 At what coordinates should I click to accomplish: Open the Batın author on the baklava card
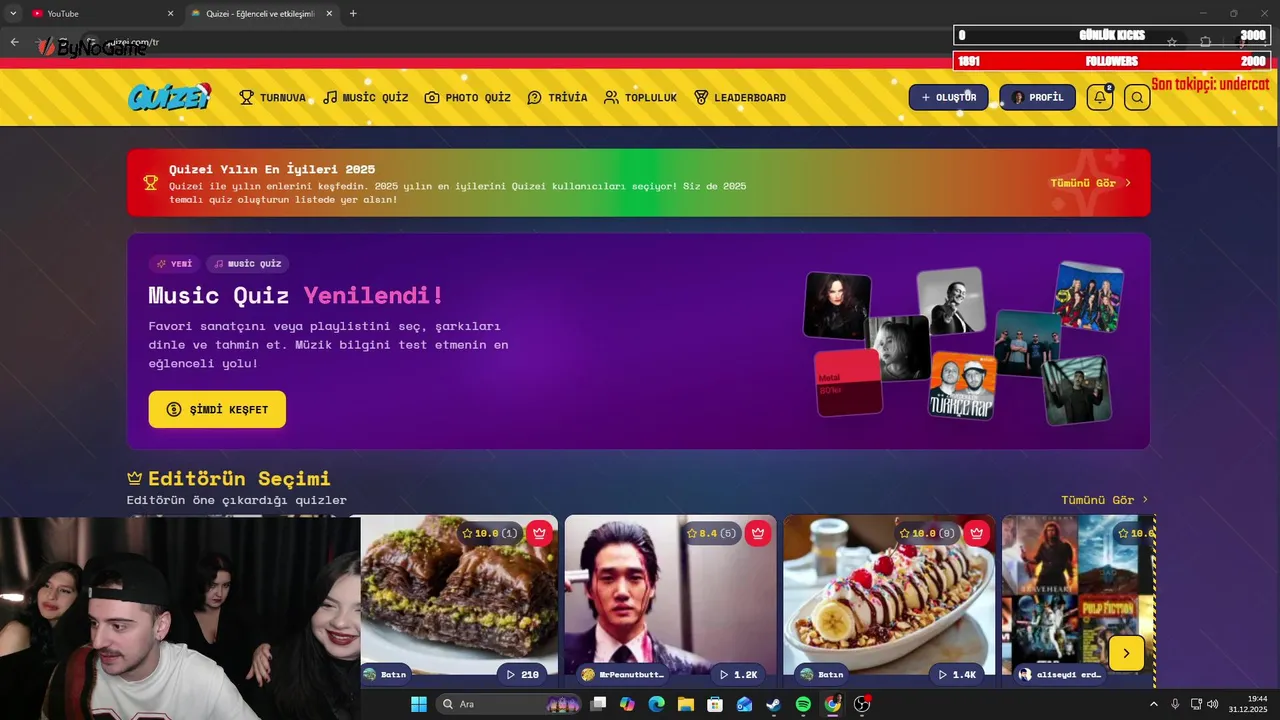pyautogui.click(x=385, y=675)
